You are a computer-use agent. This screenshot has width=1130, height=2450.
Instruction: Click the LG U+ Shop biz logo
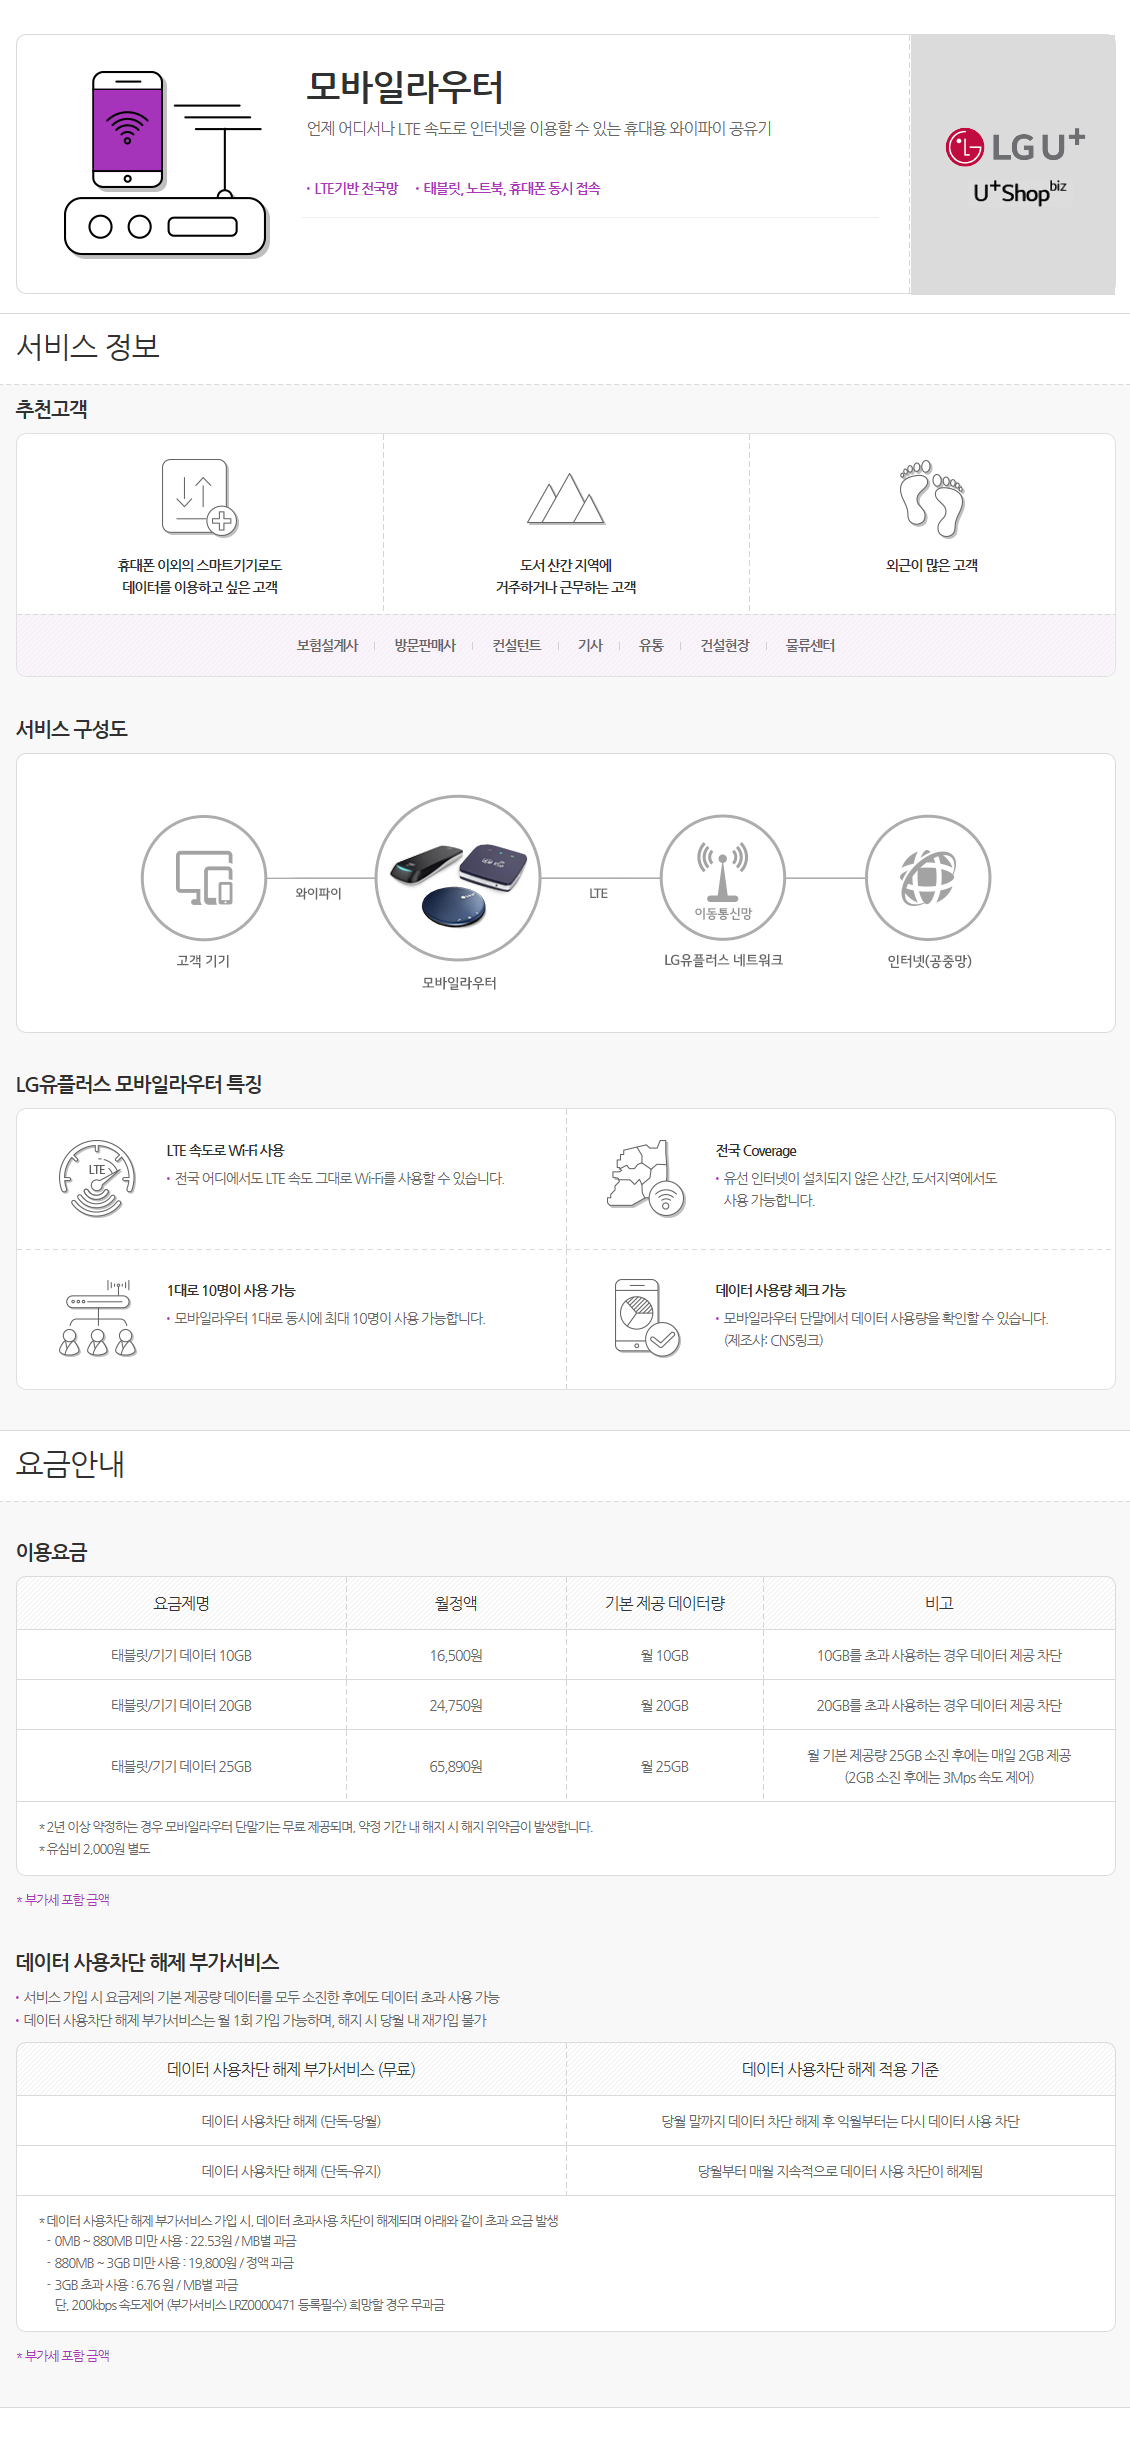1014,165
